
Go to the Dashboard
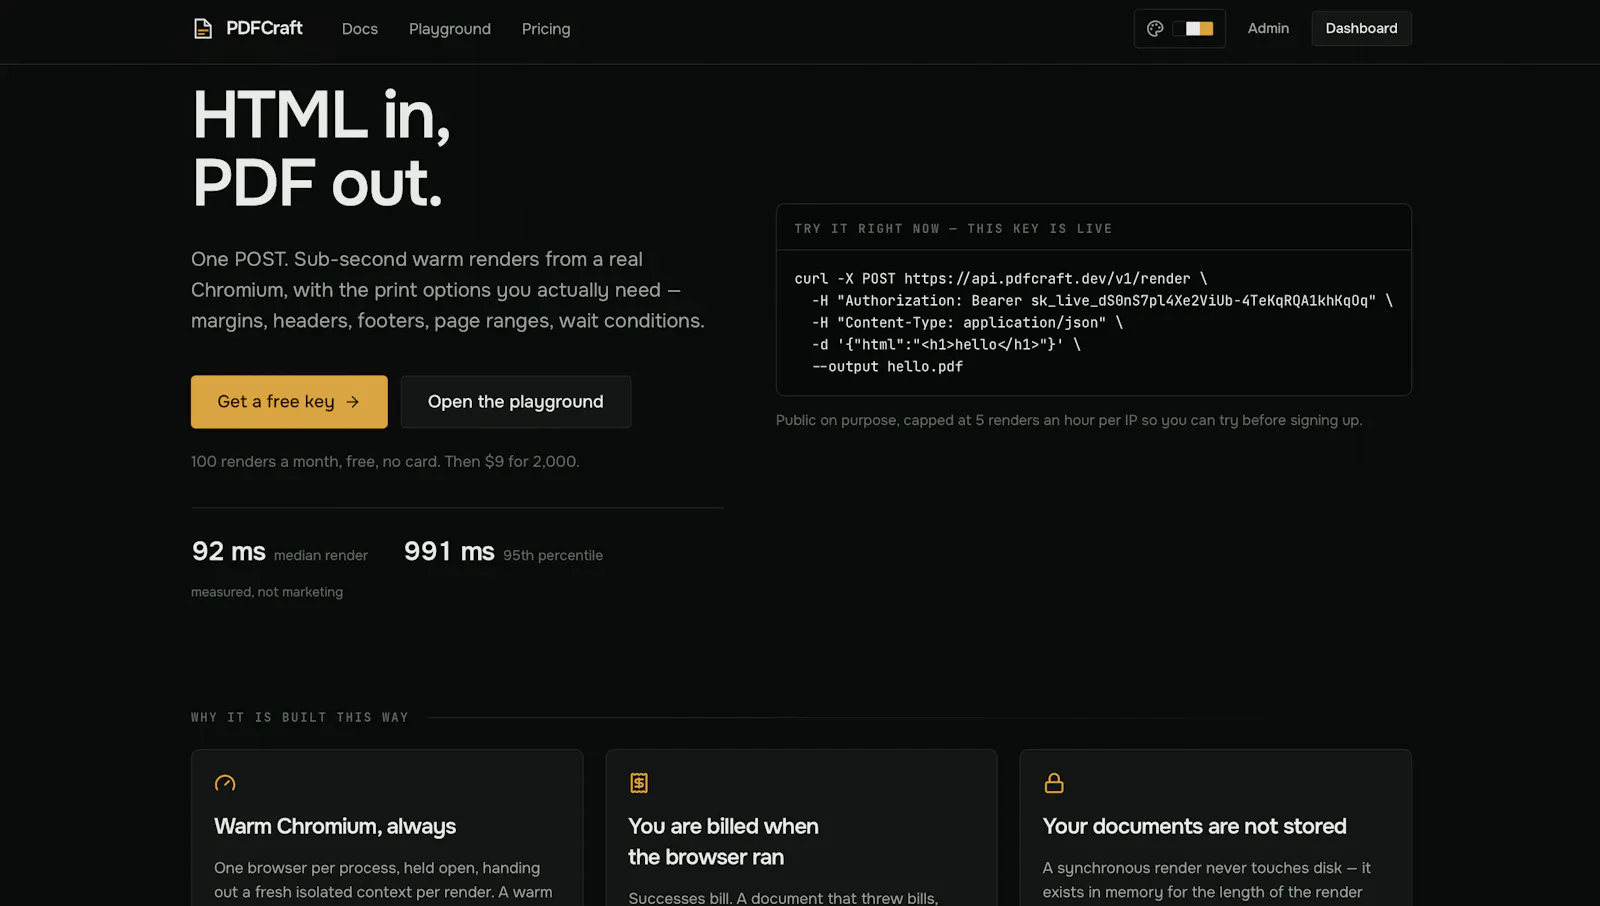[1361, 28]
